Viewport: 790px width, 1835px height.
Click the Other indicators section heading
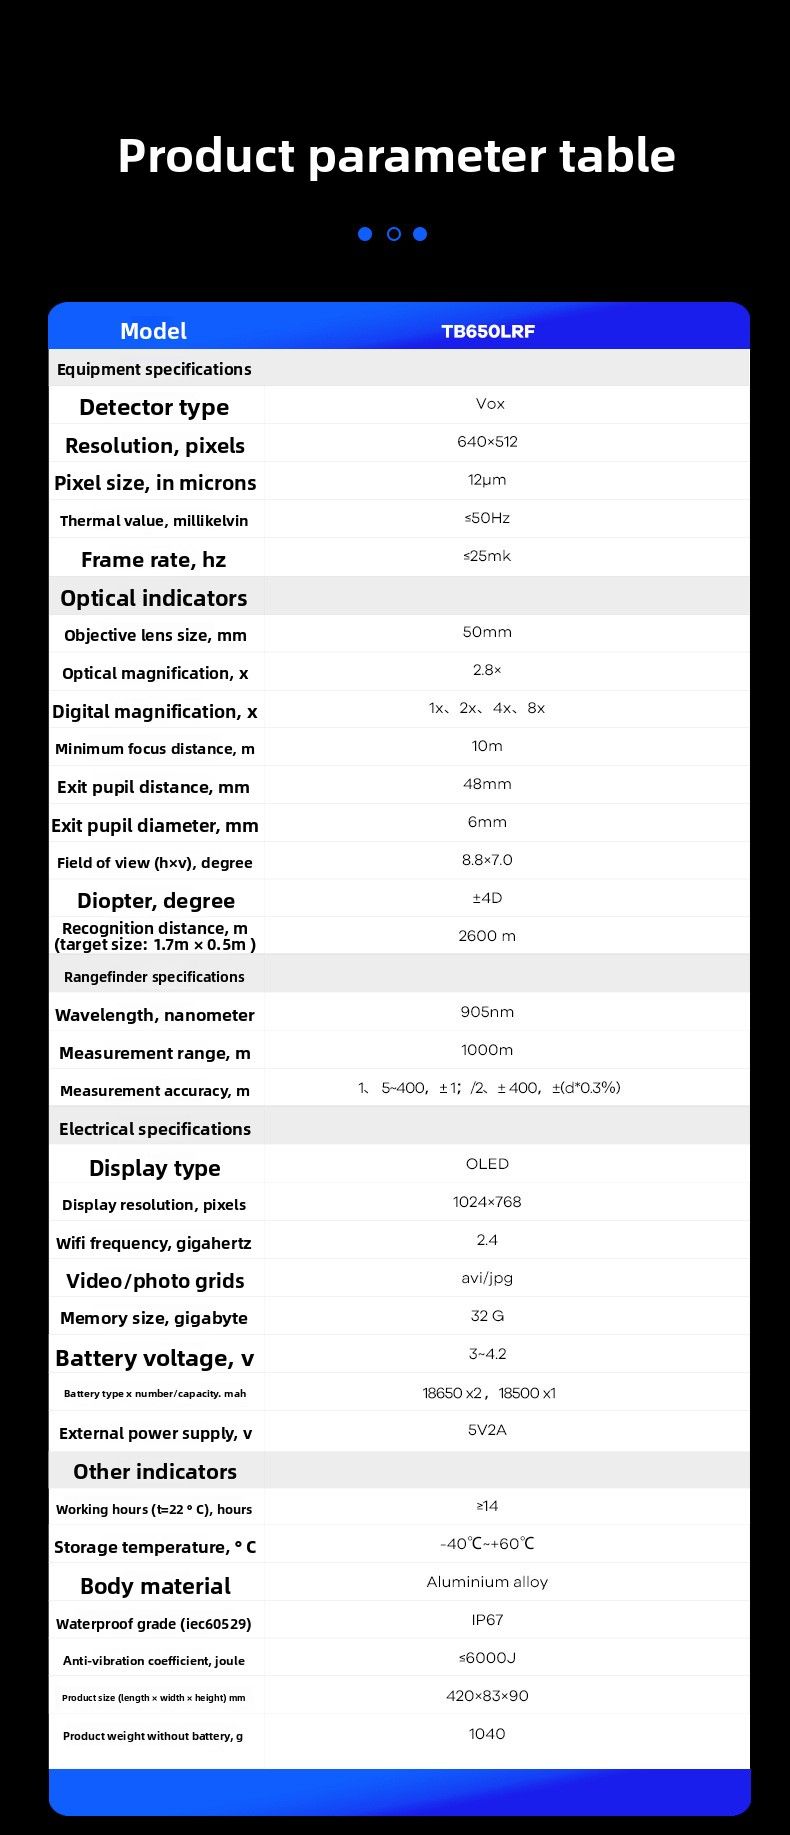[155, 1471]
